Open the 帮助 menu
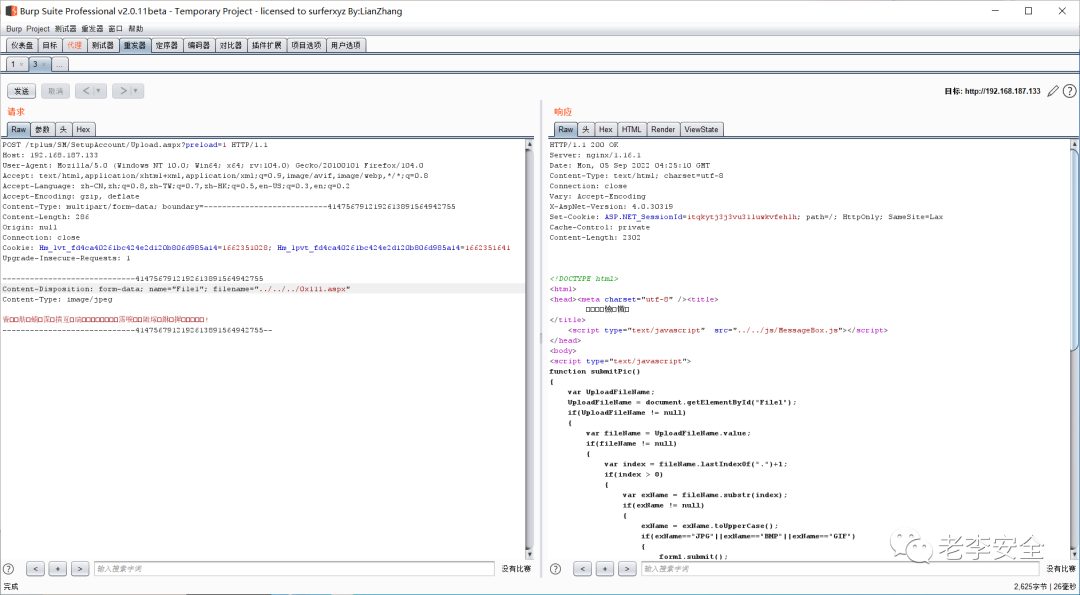The image size is (1080, 595). tap(136, 29)
